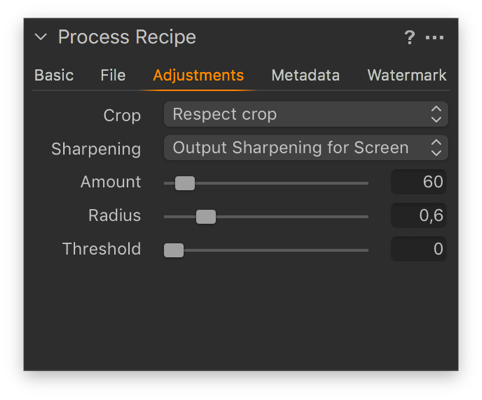This screenshot has width=482, height=400.
Task: Click the far right of the Amount slider track
Action: pos(366,183)
